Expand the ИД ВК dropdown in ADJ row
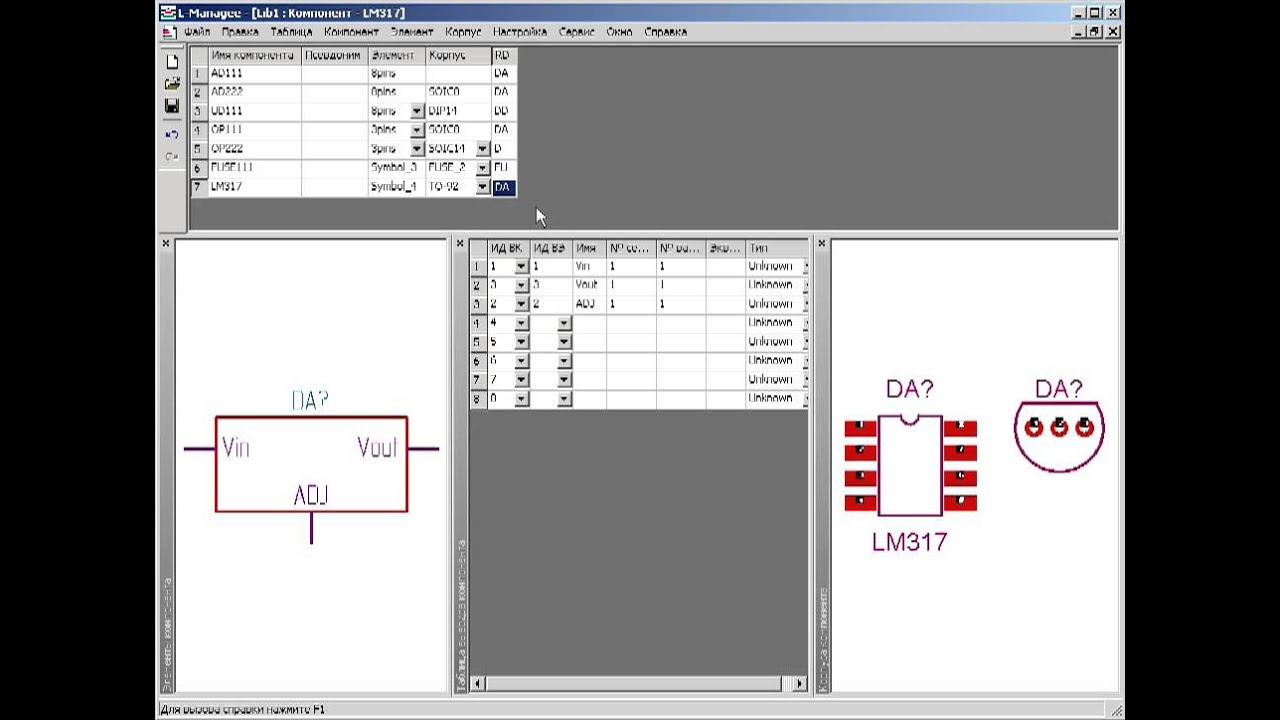The width and height of the screenshot is (1280, 720). (520, 304)
